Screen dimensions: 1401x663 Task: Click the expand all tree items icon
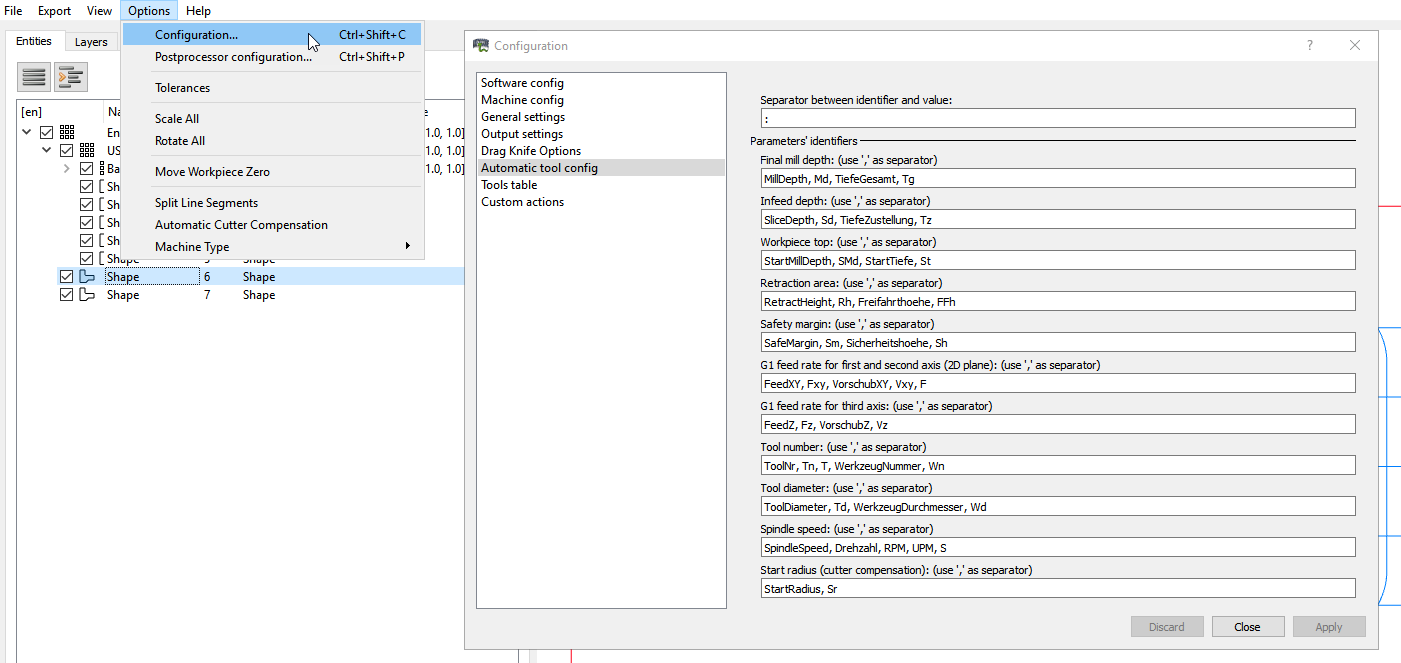(x=71, y=77)
